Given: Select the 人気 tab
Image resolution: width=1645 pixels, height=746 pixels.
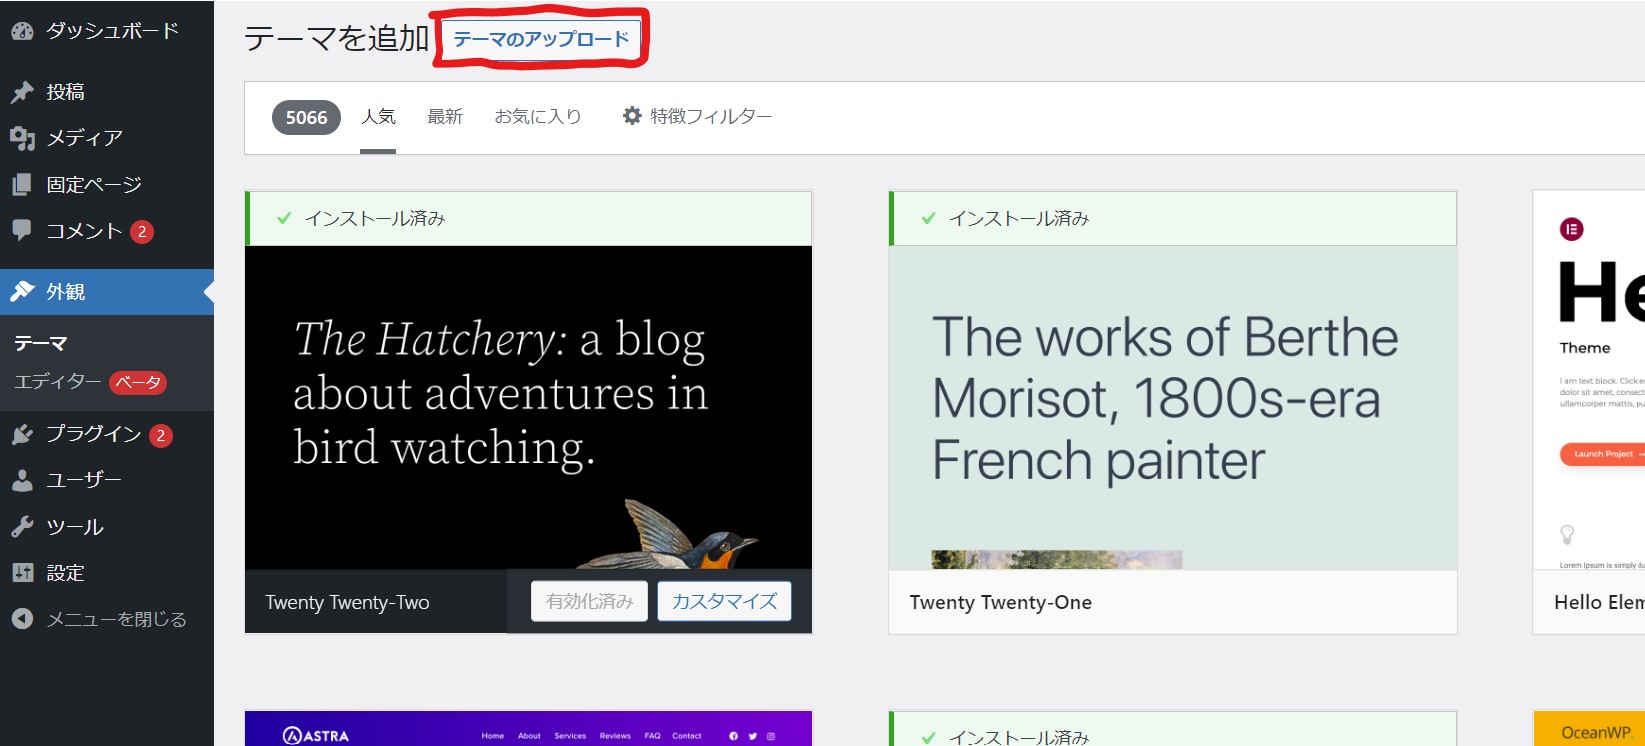Looking at the screenshot, I should click(x=378, y=117).
